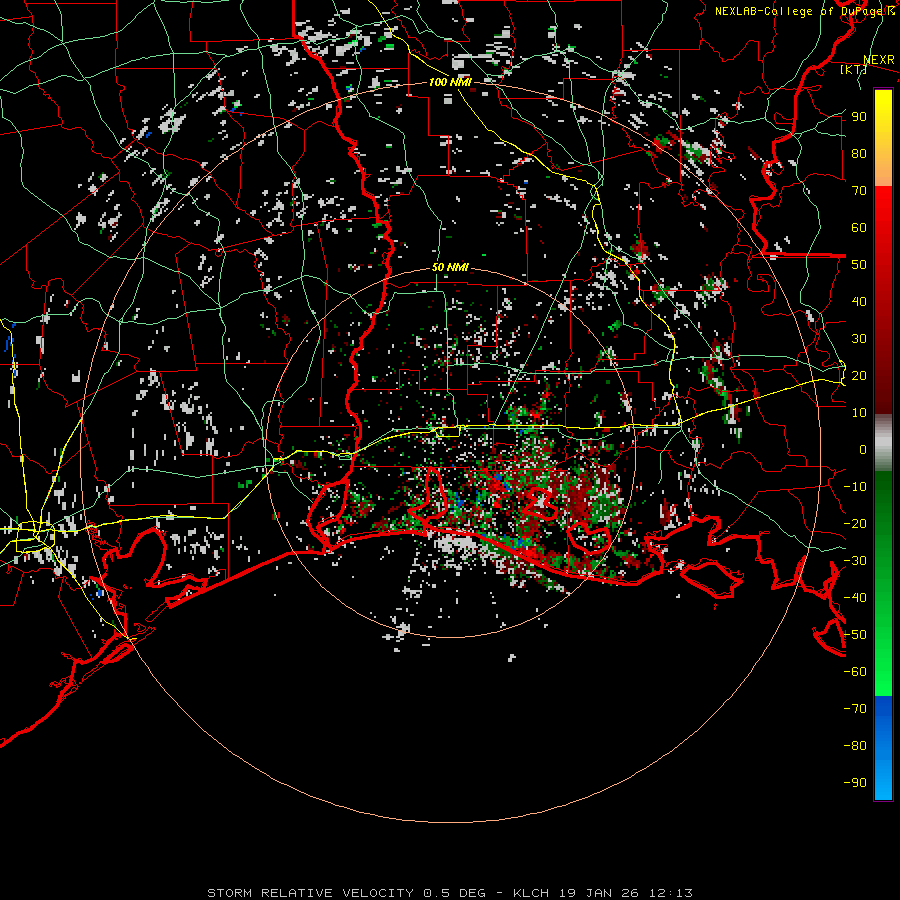Click the gray zero-velocity segment of the color bar
The image size is (900, 900).
tap(883, 443)
